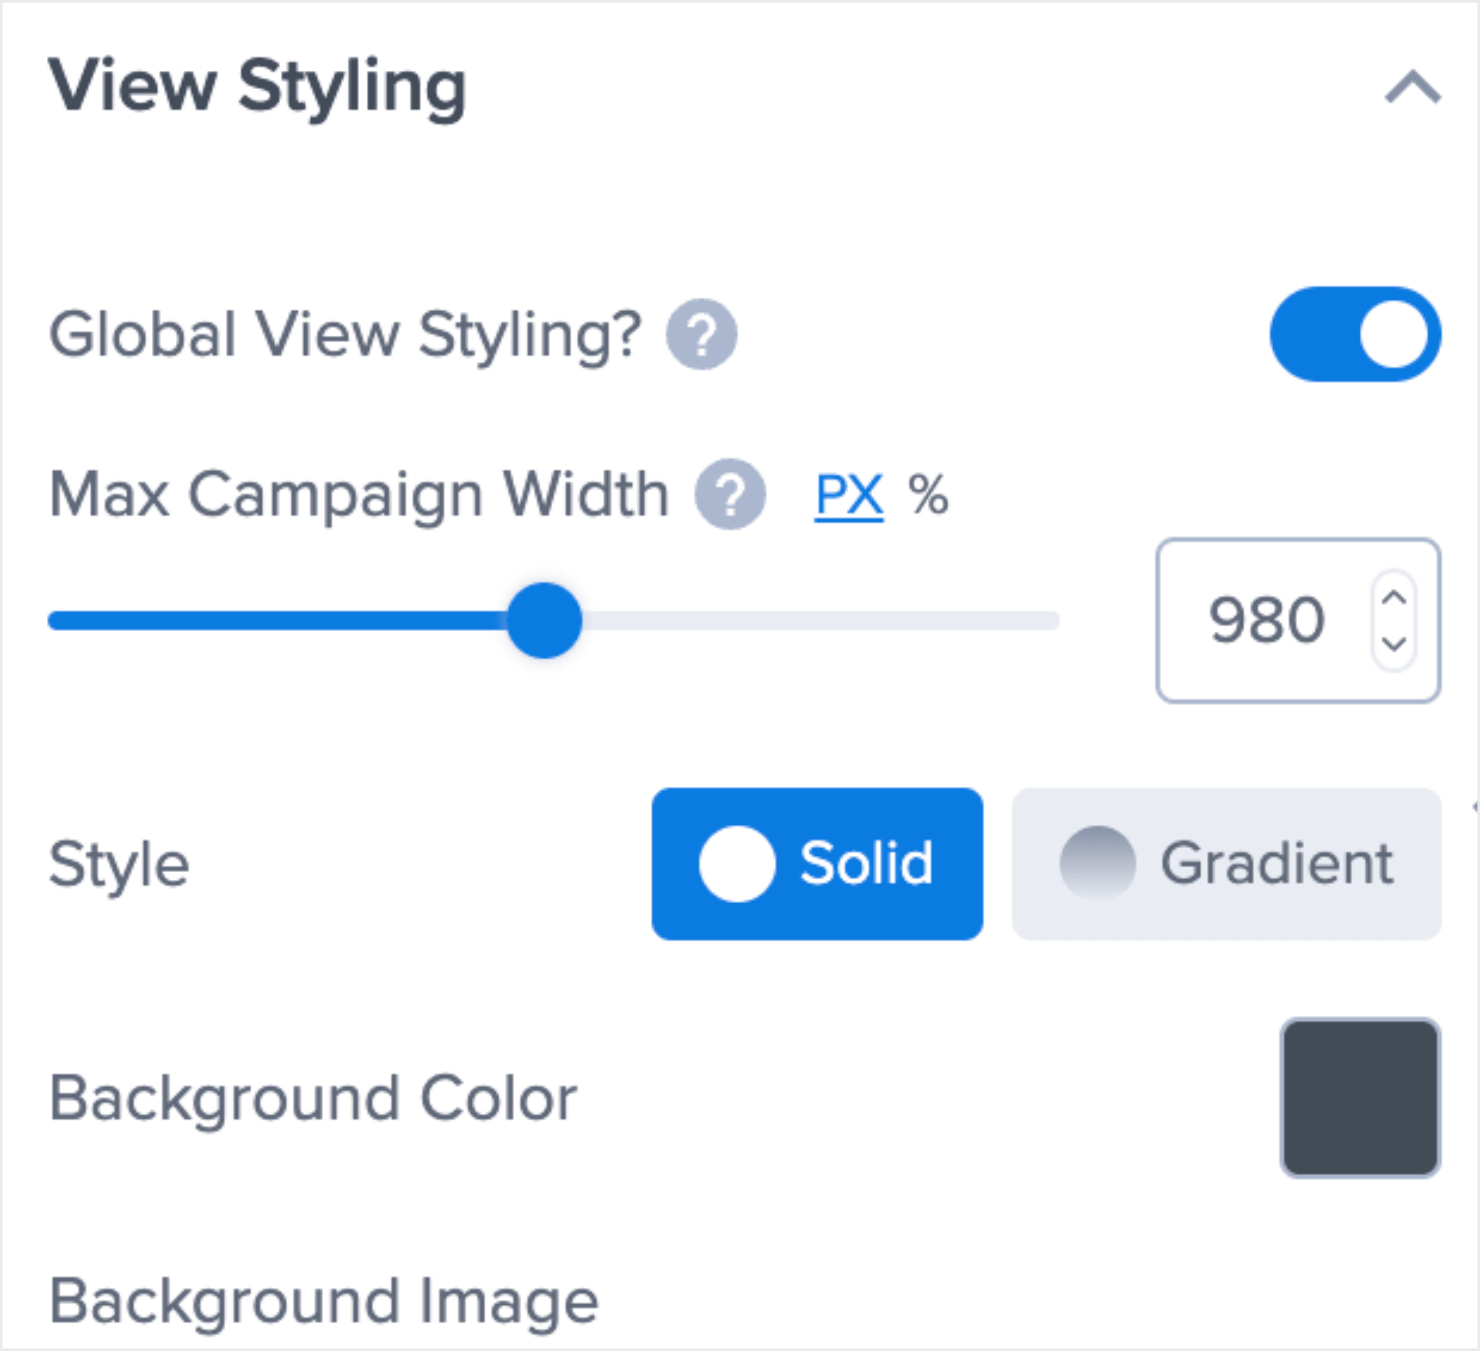Screen dimensions: 1480x1351
Task: Click the stepper down arrow for width value
Action: point(1393,646)
